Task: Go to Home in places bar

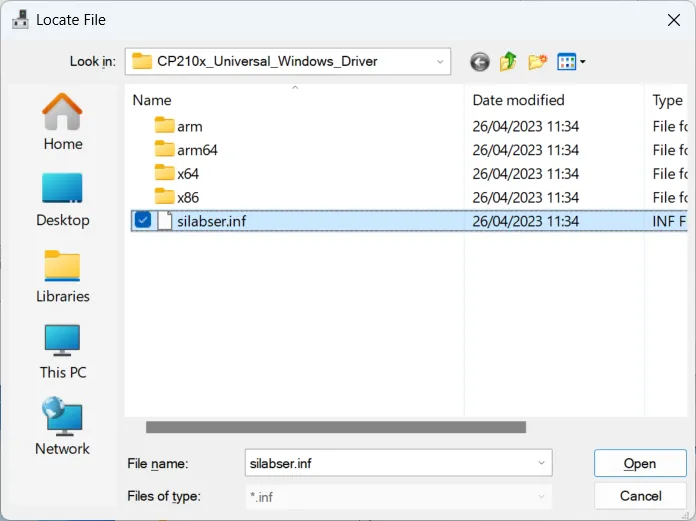Action: (62, 122)
